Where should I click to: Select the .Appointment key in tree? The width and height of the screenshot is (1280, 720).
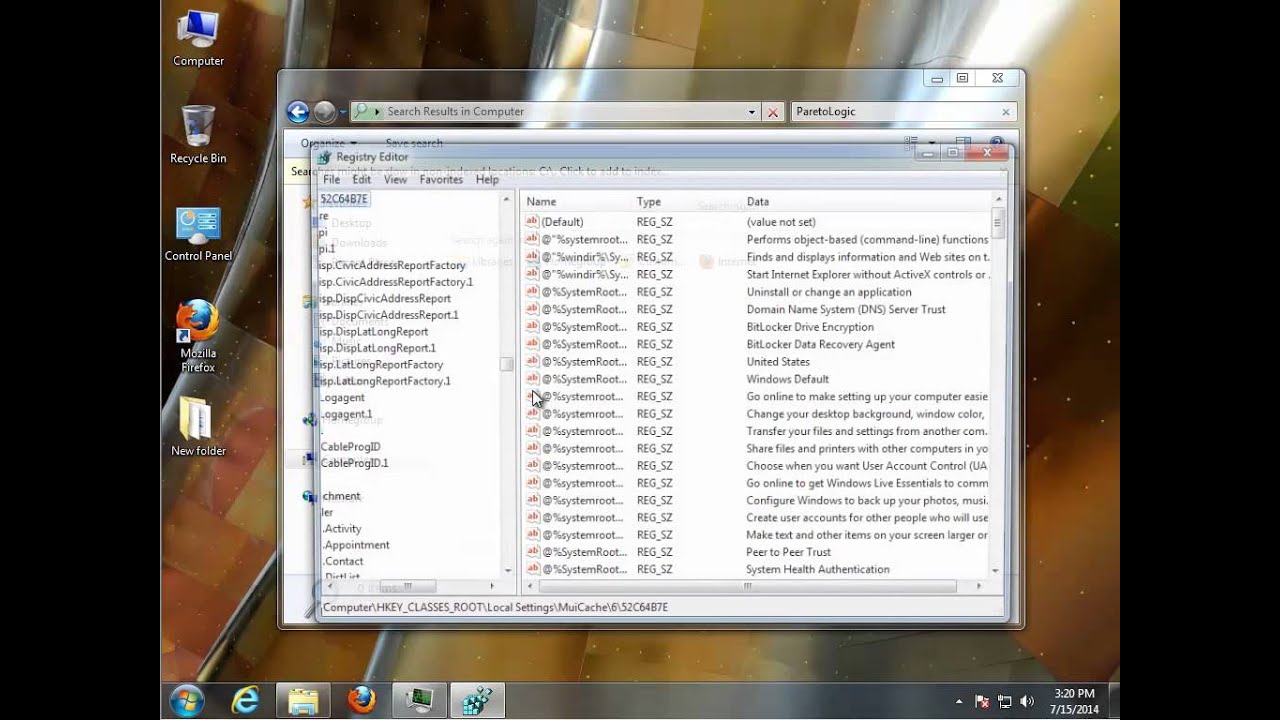[356, 545]
